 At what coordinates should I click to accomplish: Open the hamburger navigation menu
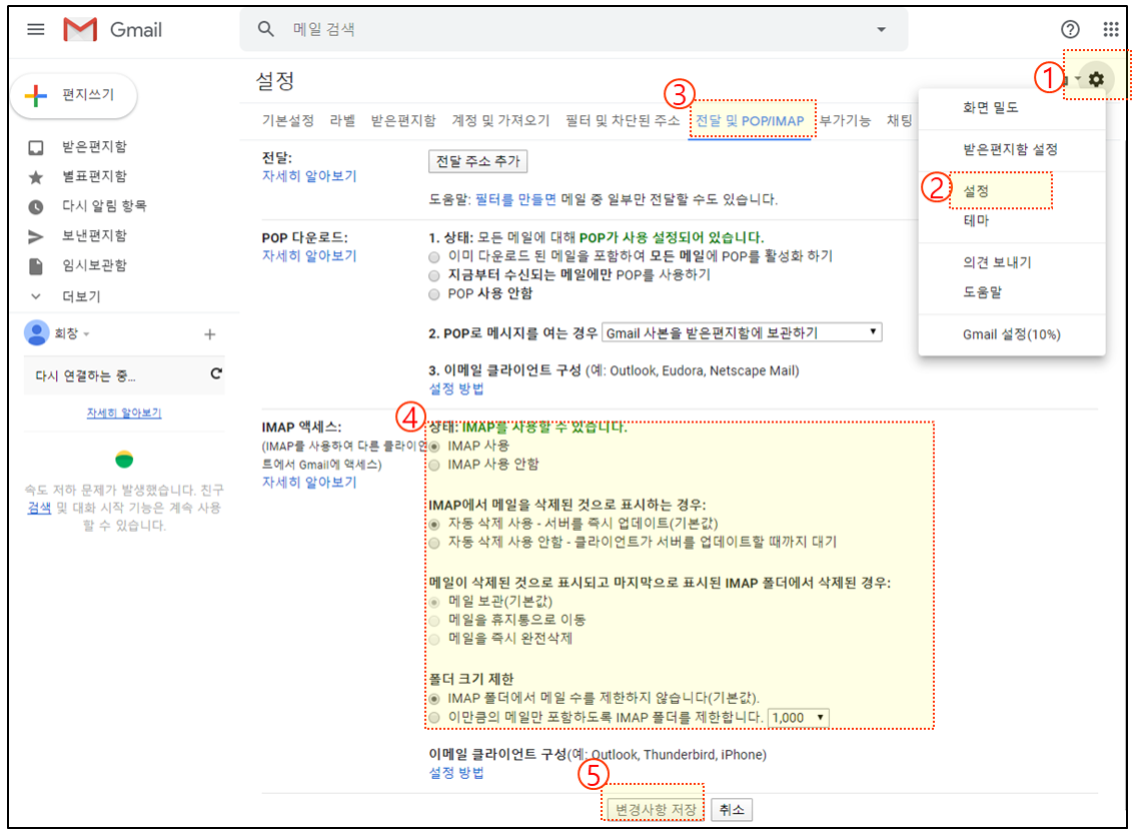(x=34, y=29)
